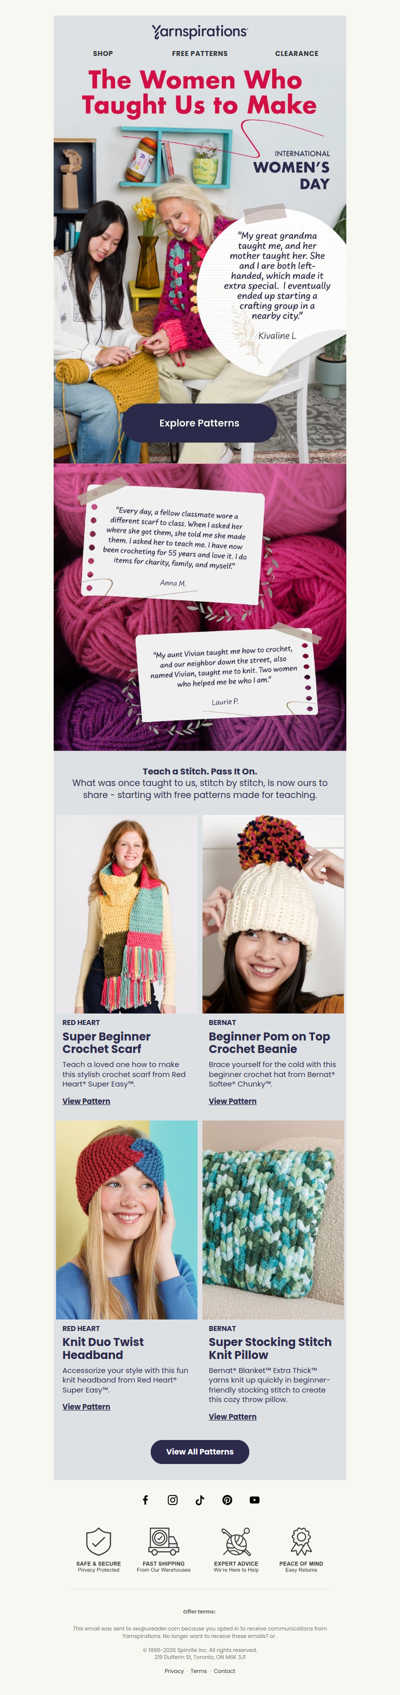Open the Super Stocking Stitch Pillow photo

point(273,1220)
